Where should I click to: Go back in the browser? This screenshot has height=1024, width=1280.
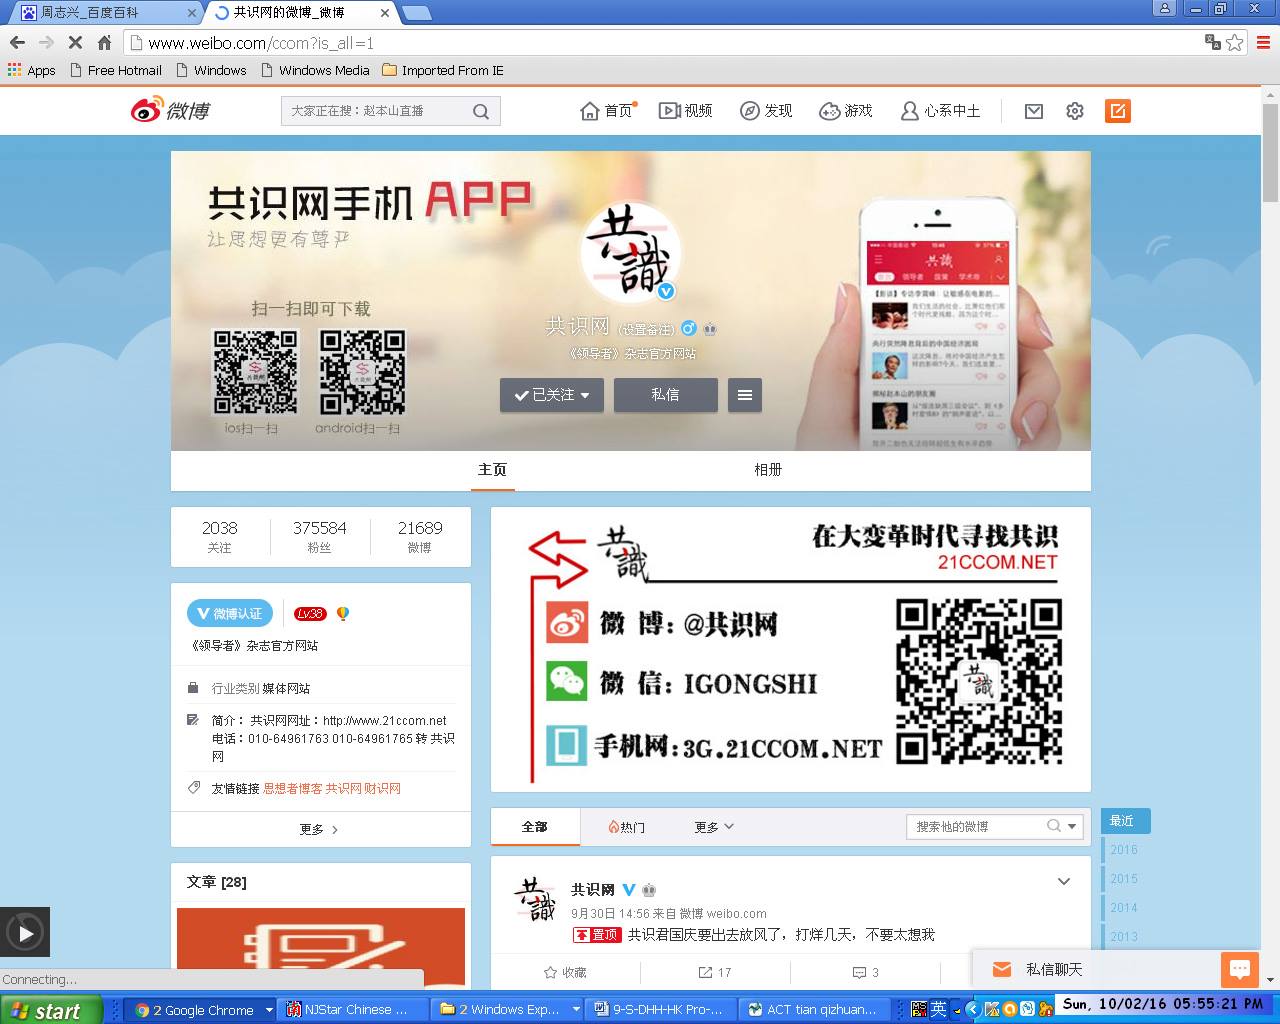tap(17, 42)
